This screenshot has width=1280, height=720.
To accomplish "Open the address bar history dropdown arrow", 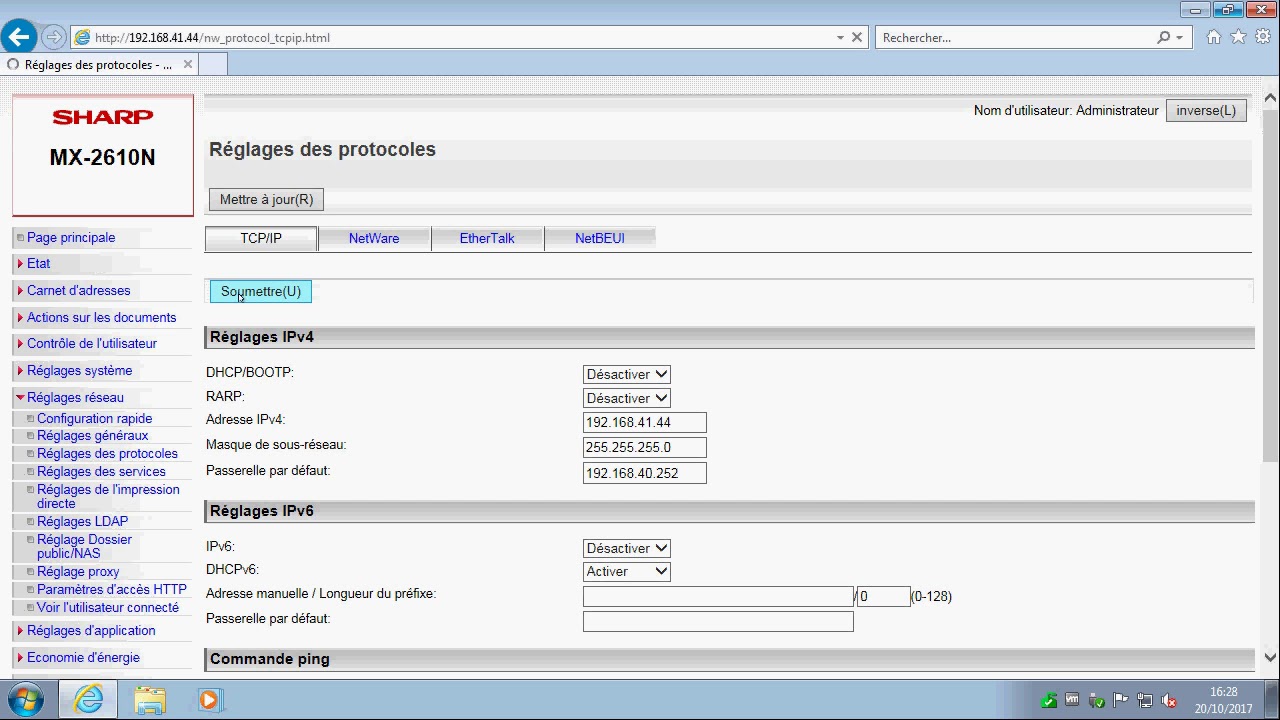I will pos(840,38).
